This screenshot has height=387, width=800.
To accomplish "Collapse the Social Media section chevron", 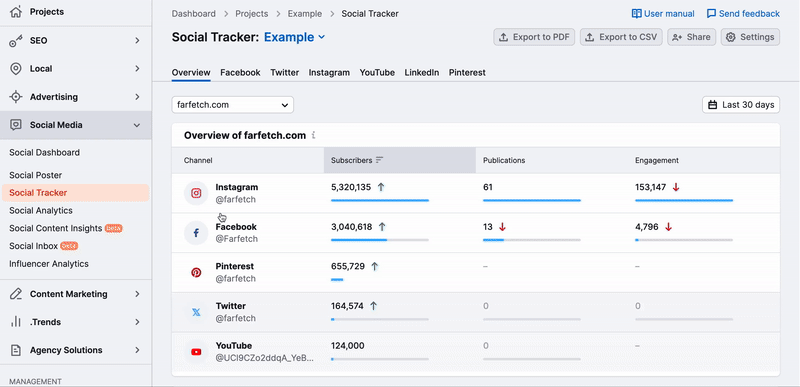I will tap(137, 125).
